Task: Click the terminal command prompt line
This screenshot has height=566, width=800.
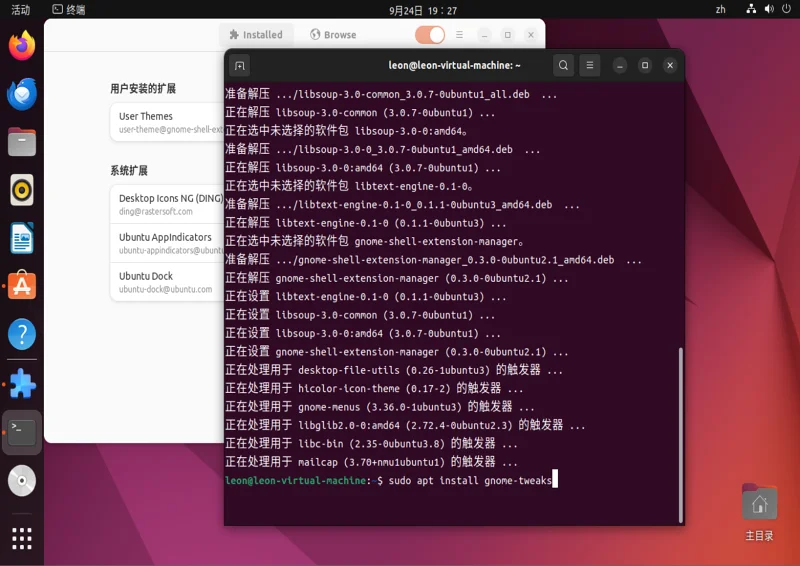Action: coord(391,480)
